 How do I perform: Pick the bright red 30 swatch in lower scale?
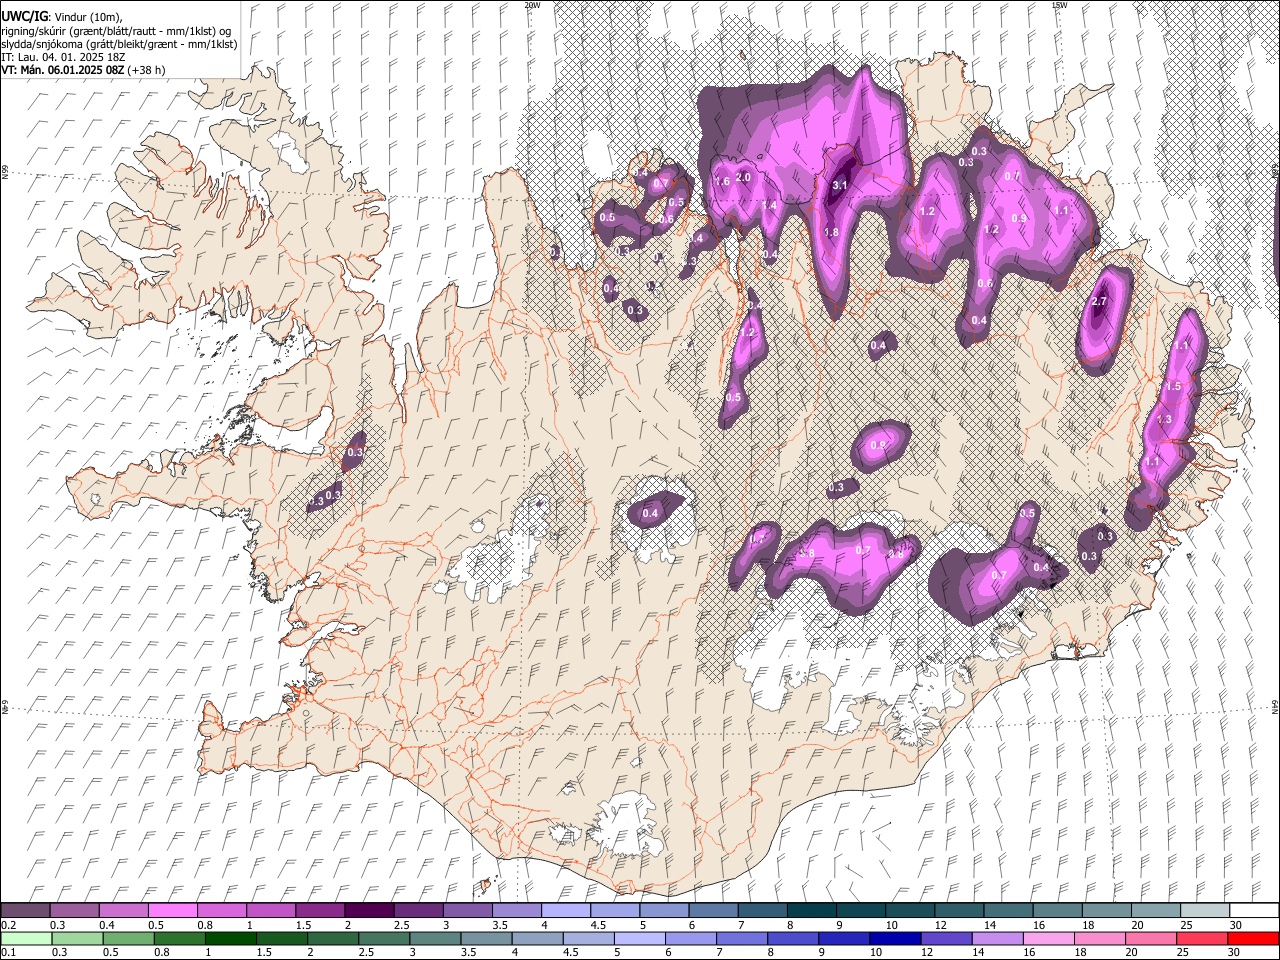tap(1252, 938)
